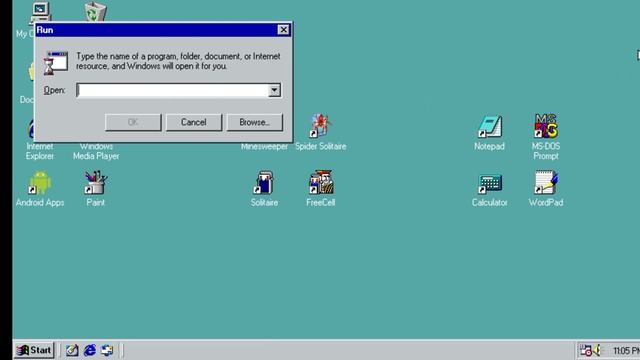Viewport: 640px width, 360px height.
Task: Launch Notepad from the desktop
Action: coord(489,126)
